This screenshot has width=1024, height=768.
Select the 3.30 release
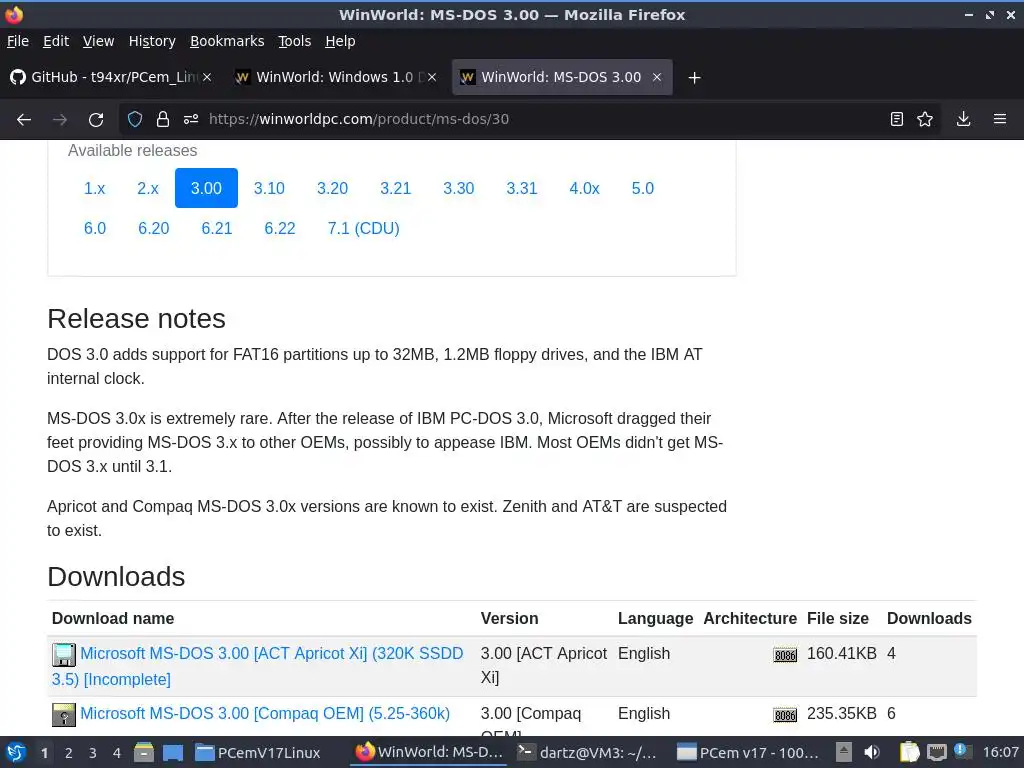point(458,188)
